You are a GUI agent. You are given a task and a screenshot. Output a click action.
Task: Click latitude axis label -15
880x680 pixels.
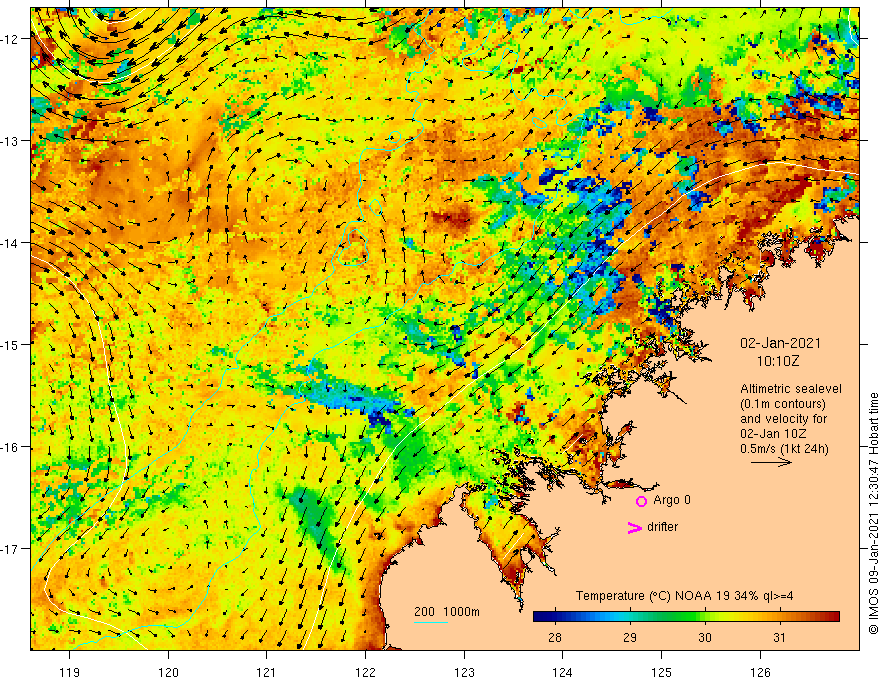(x=10, y=344)
